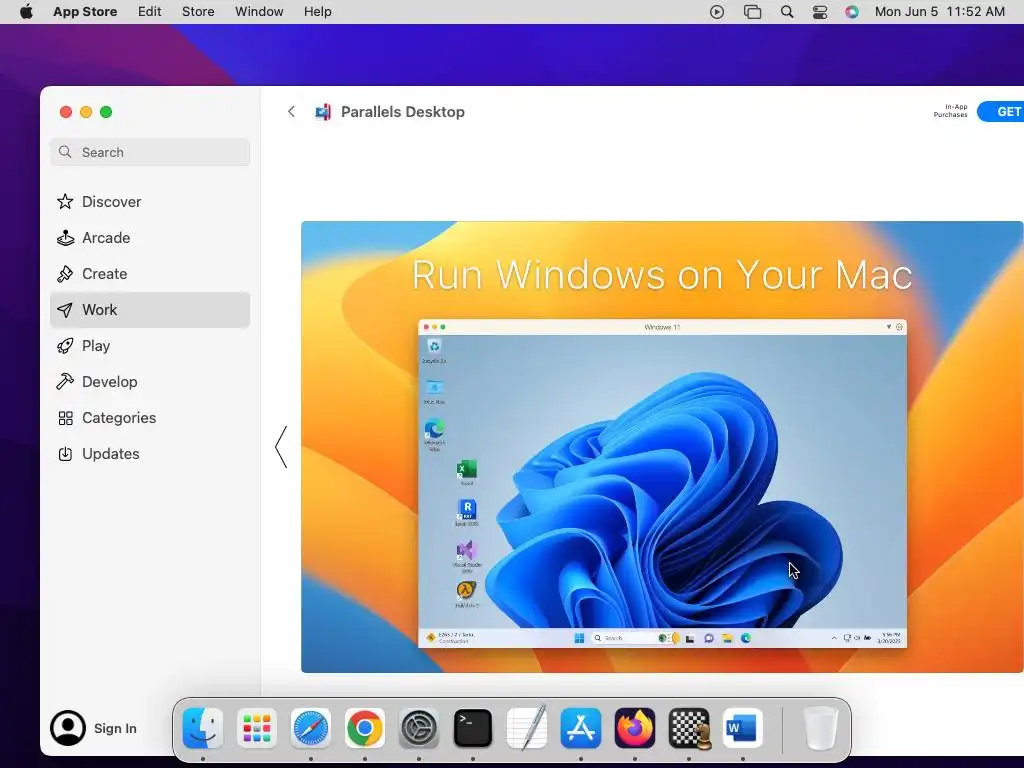This screenshot has width=1024, height=768.
Task: Open the Create section
Action: pos(150,274)
